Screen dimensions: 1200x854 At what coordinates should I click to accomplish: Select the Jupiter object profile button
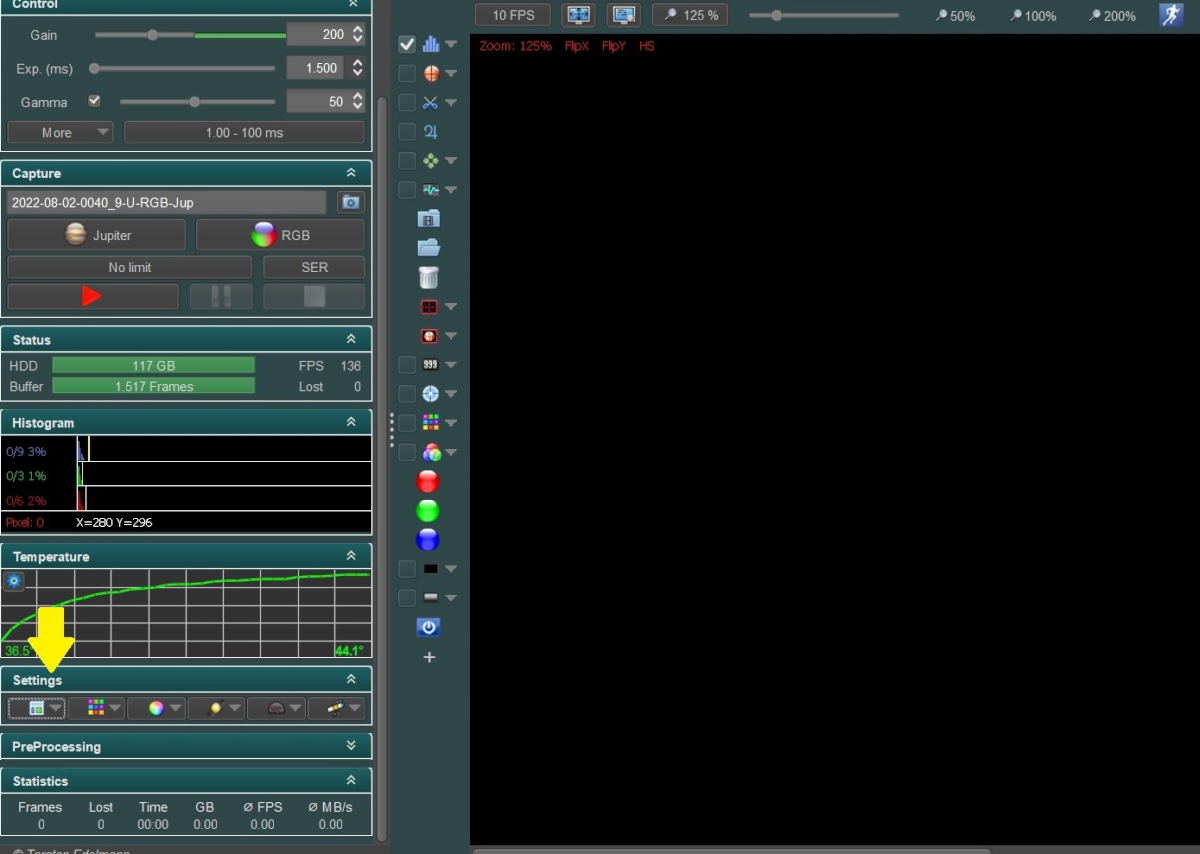pyautogui.click(x=96, y=235)
